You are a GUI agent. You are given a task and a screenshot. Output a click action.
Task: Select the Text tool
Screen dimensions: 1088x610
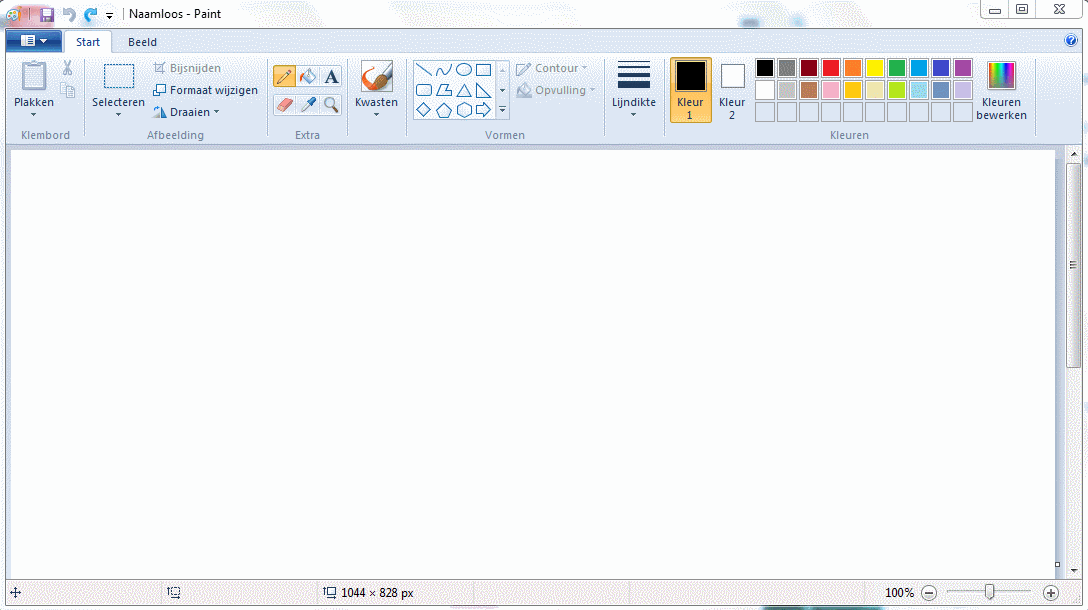(331, 77)
